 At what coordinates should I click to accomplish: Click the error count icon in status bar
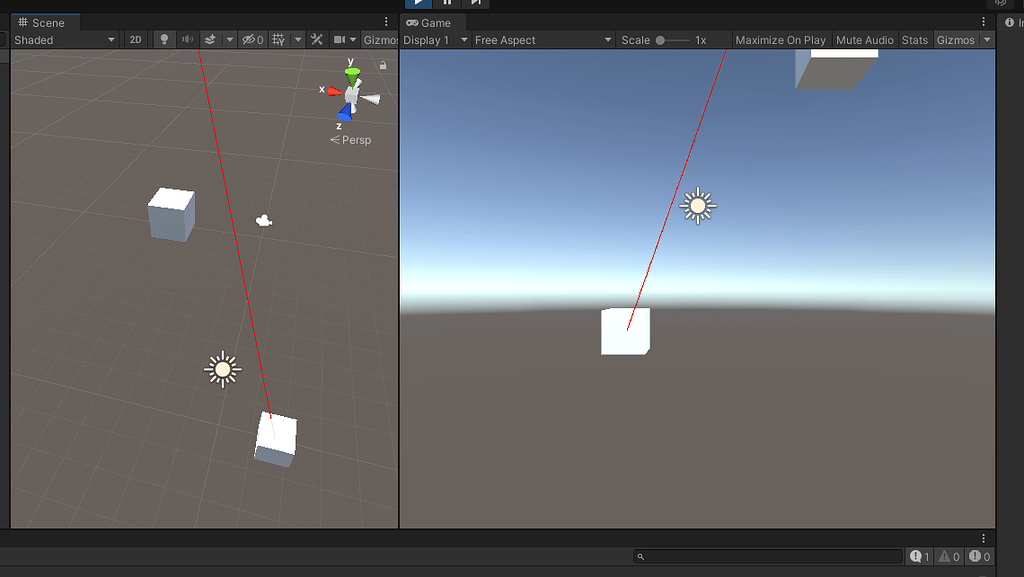tap(977, 556)
